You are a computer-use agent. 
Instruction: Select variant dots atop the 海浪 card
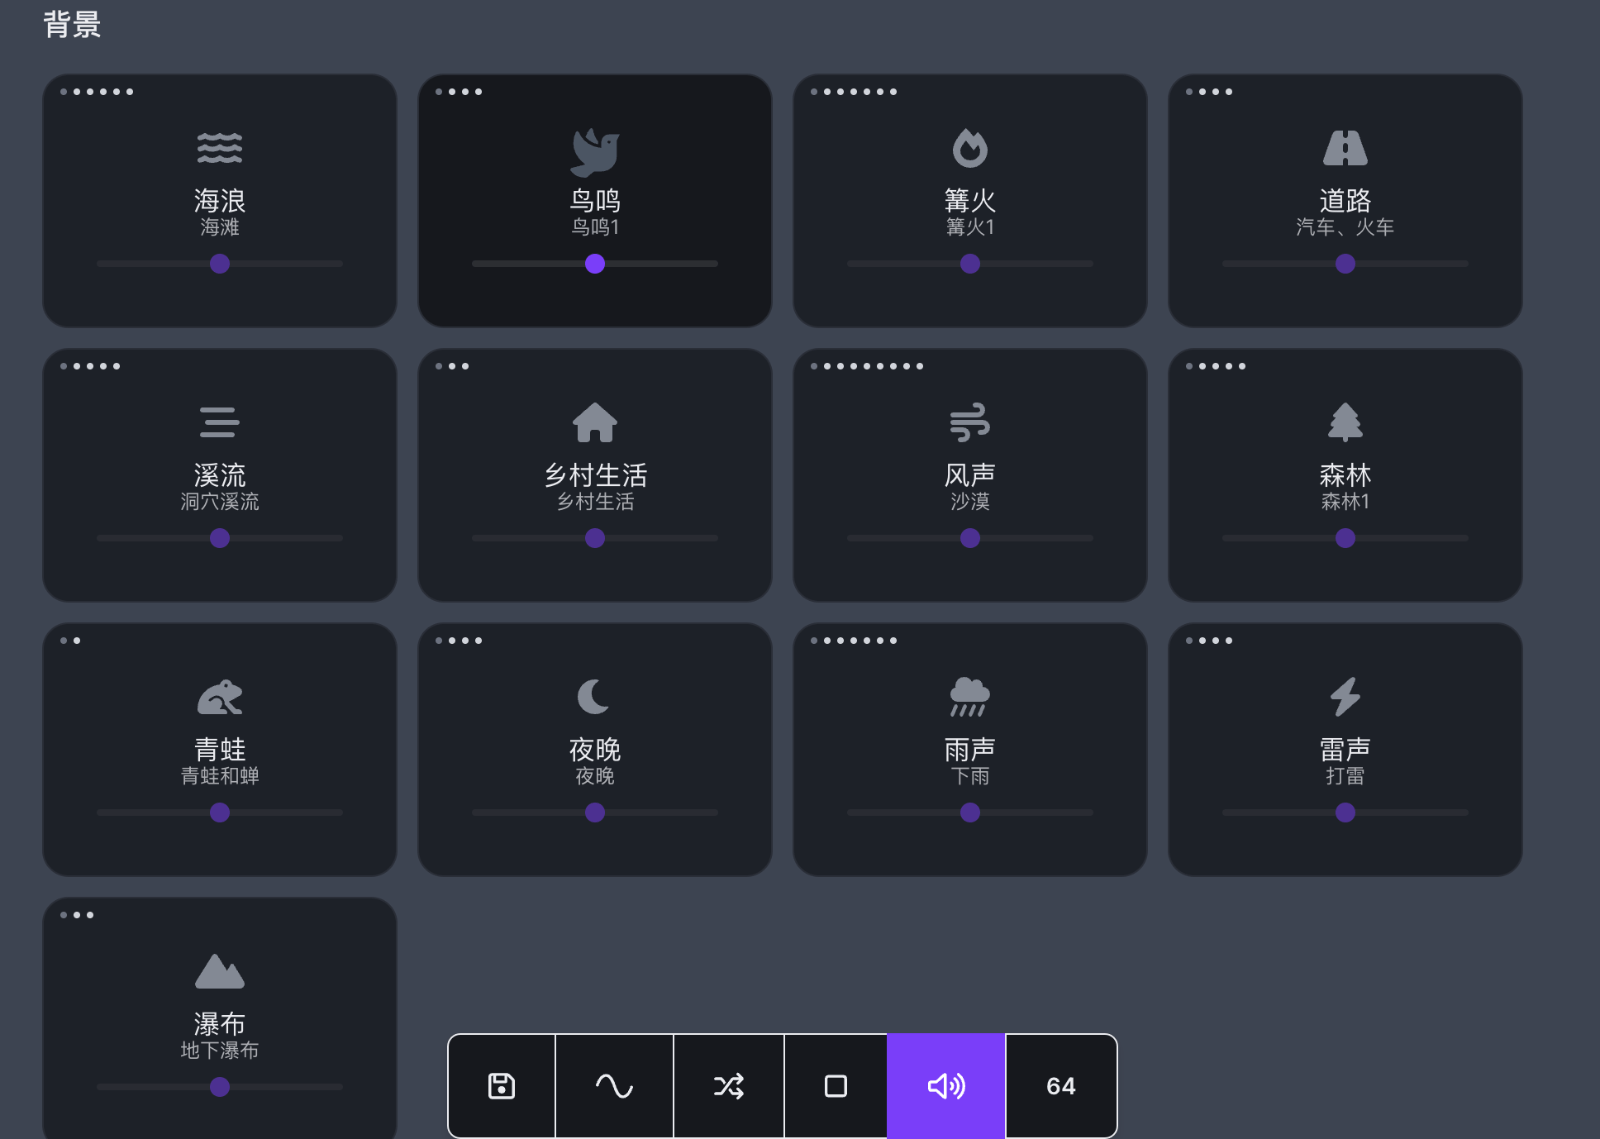tap(97, 92)
